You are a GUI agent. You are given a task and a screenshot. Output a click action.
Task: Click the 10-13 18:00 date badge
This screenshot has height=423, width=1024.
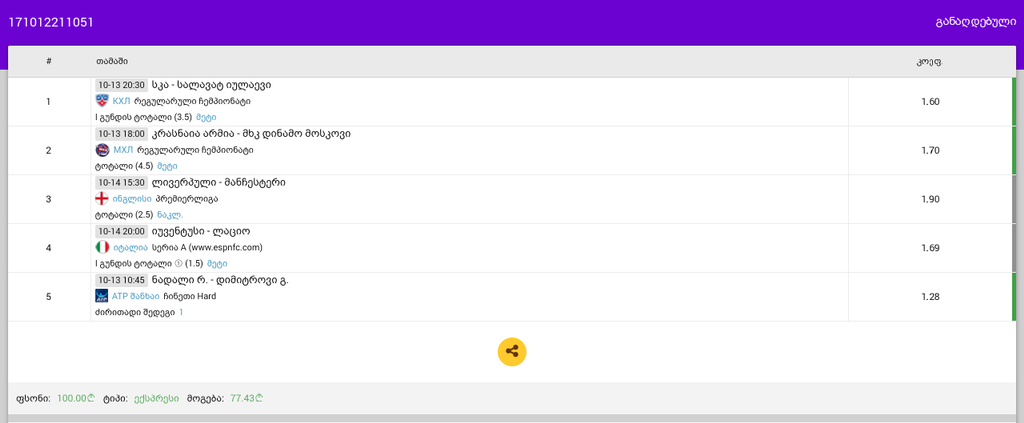point(121,134)
